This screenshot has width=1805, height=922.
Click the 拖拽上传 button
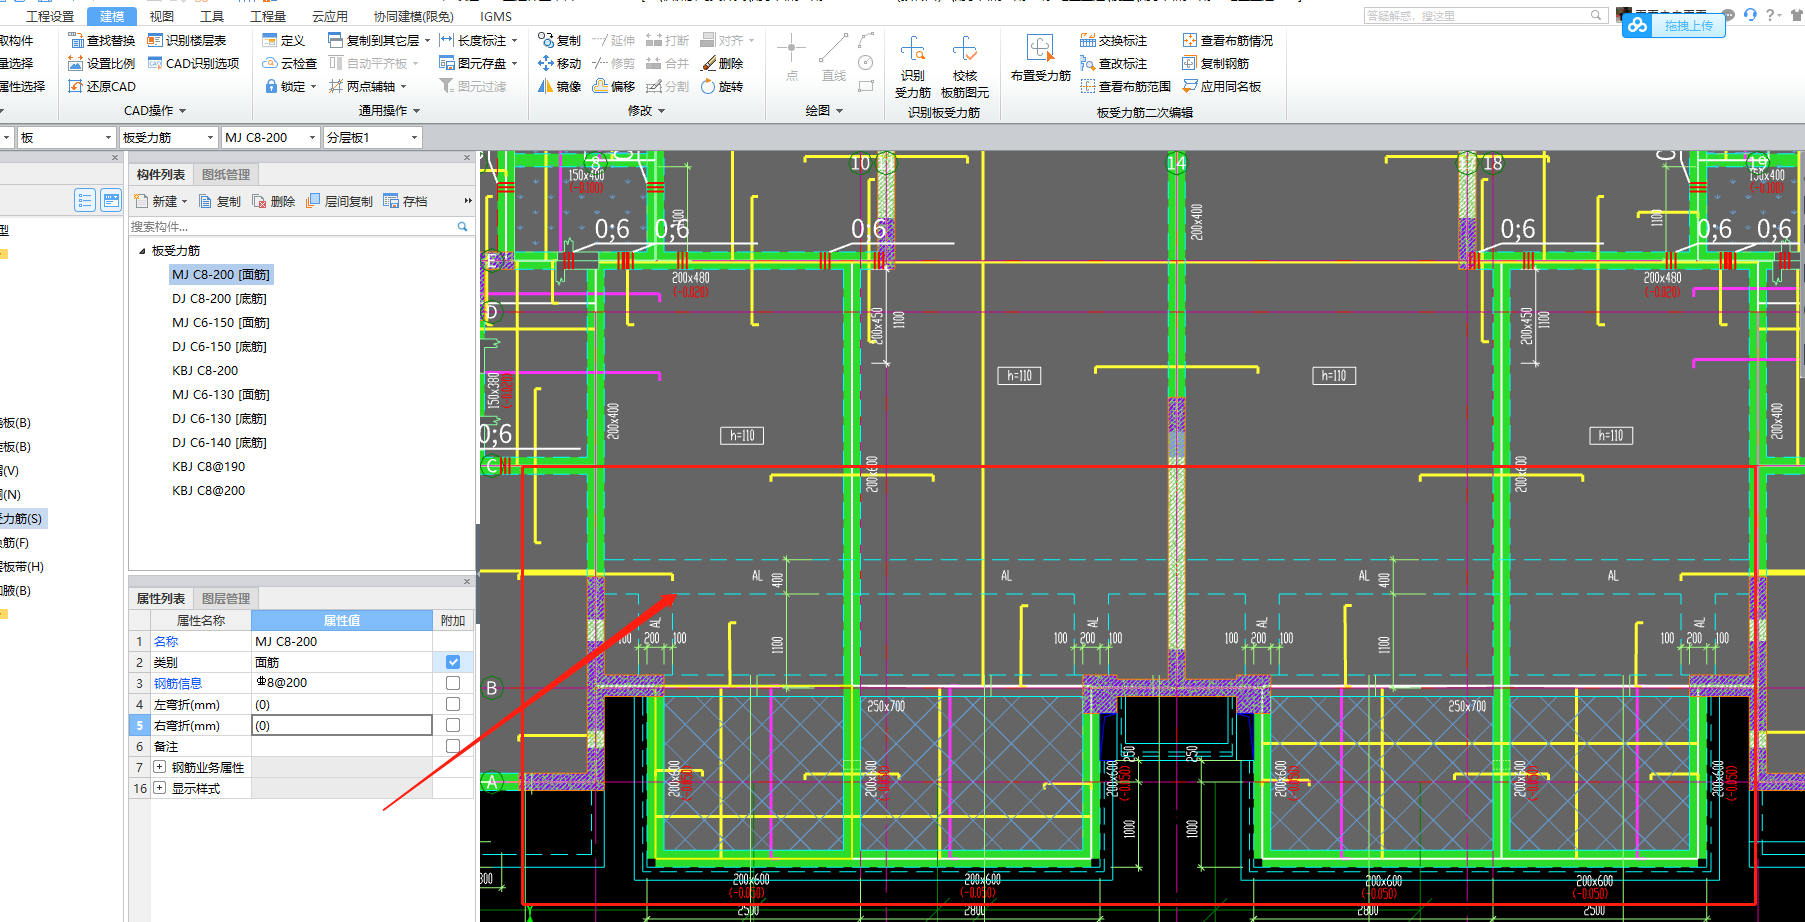click(1674, 25)
